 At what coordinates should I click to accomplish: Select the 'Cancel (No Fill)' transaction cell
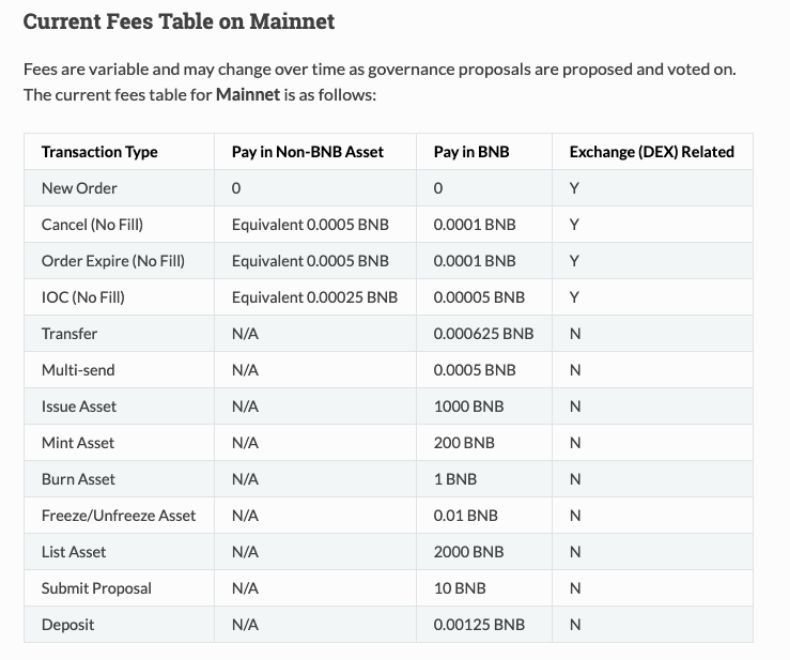[92, 224]
